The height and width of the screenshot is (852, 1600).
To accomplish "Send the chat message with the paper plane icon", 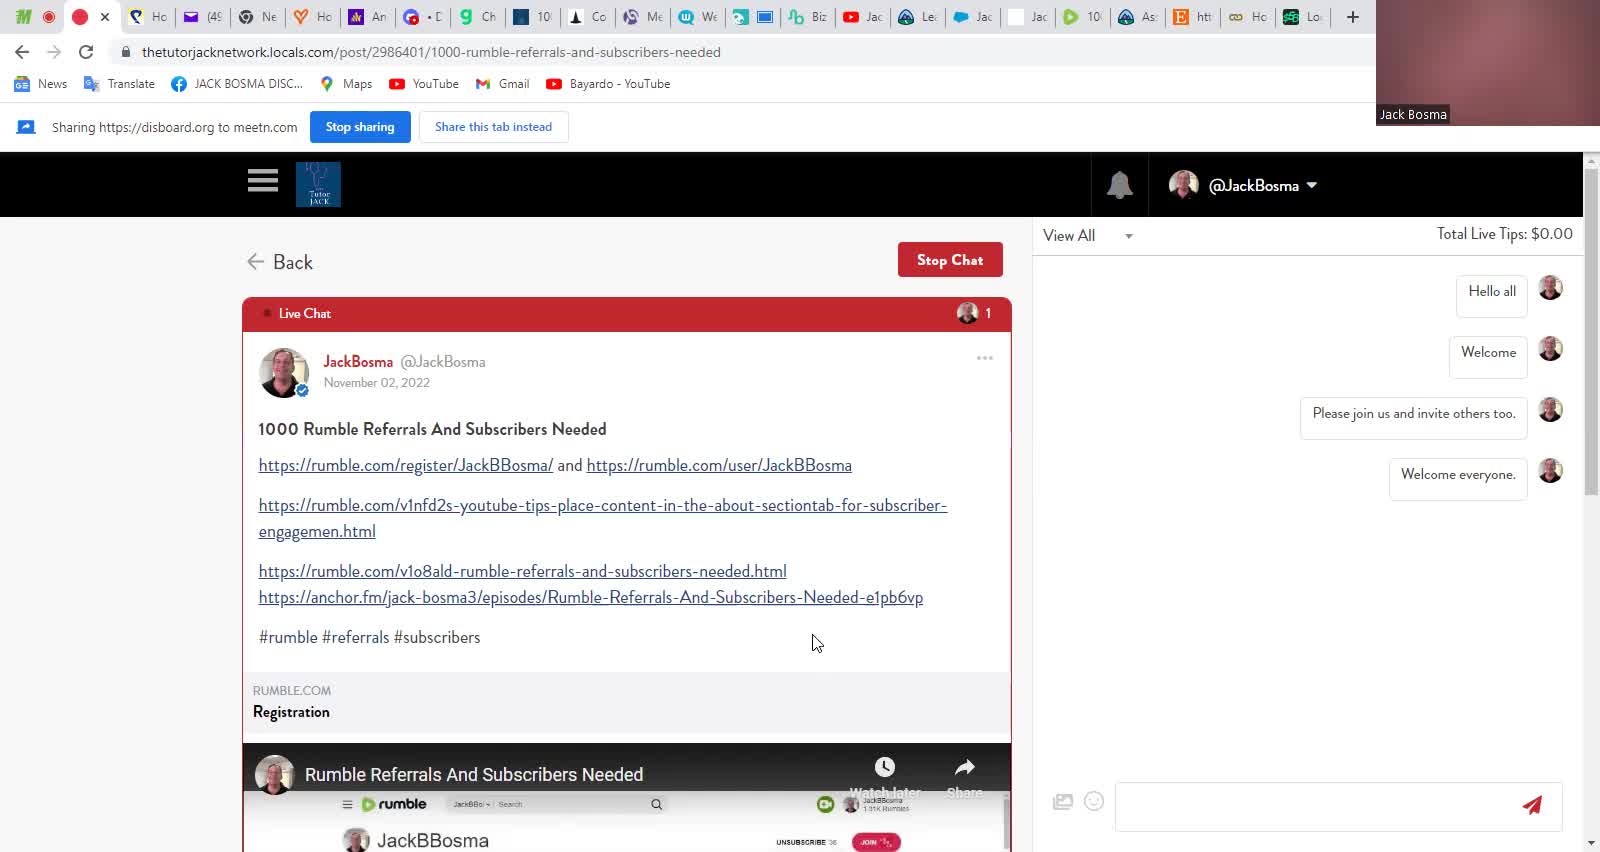I will pos(1532,805).
